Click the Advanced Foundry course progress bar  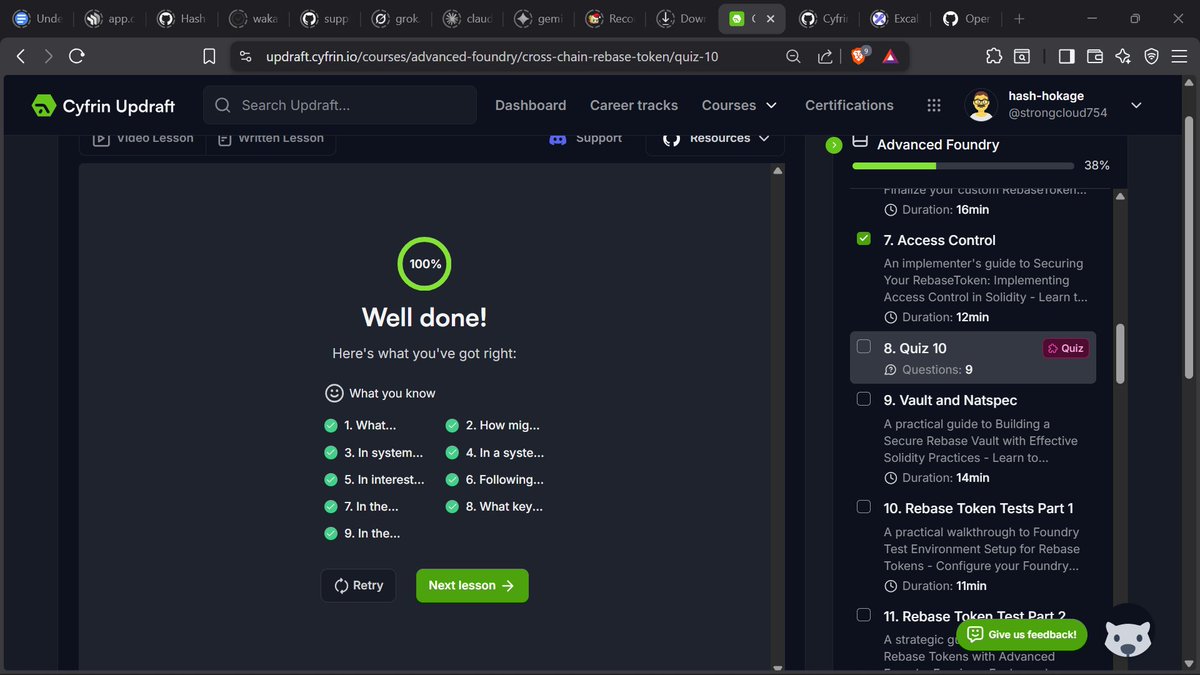[963, 166]
